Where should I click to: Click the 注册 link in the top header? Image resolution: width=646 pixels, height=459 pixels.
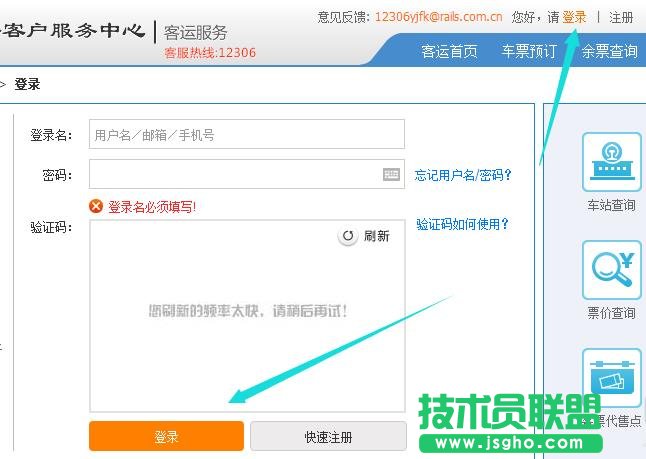pyautogui.click(x=621, y=17)
